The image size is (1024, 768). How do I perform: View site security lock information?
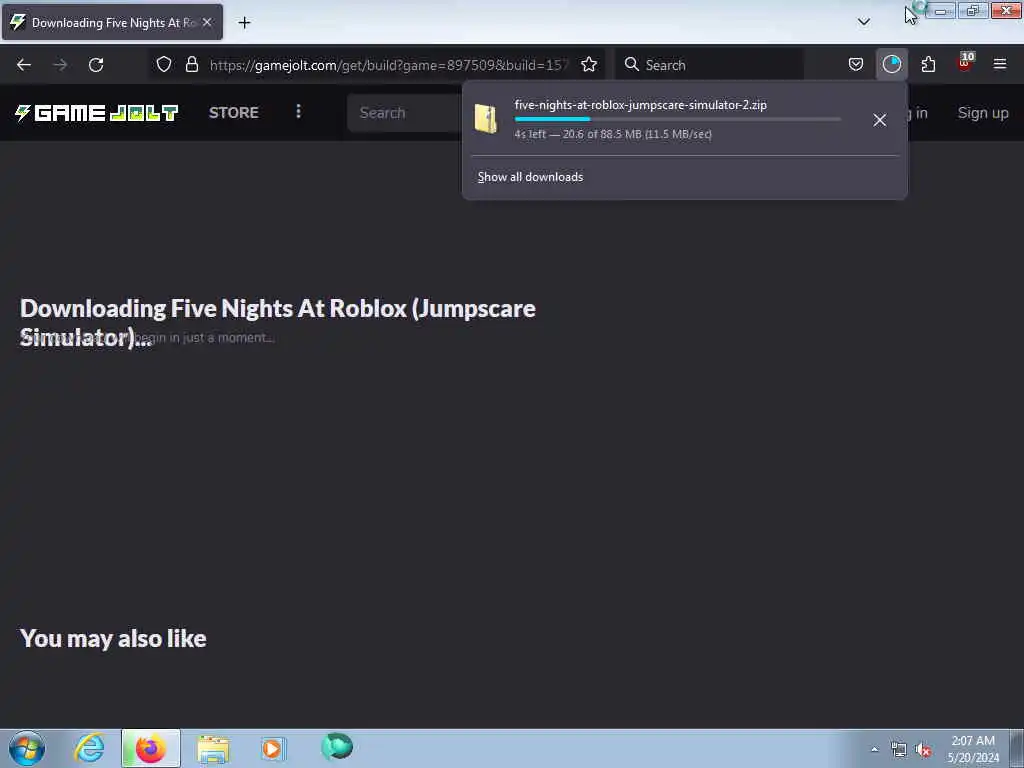click(191, 65)
